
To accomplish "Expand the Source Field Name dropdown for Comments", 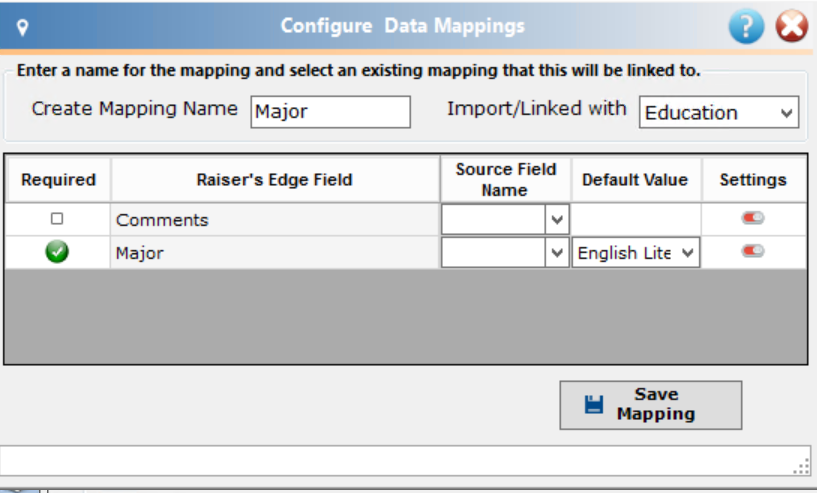I will click(556, 219).
